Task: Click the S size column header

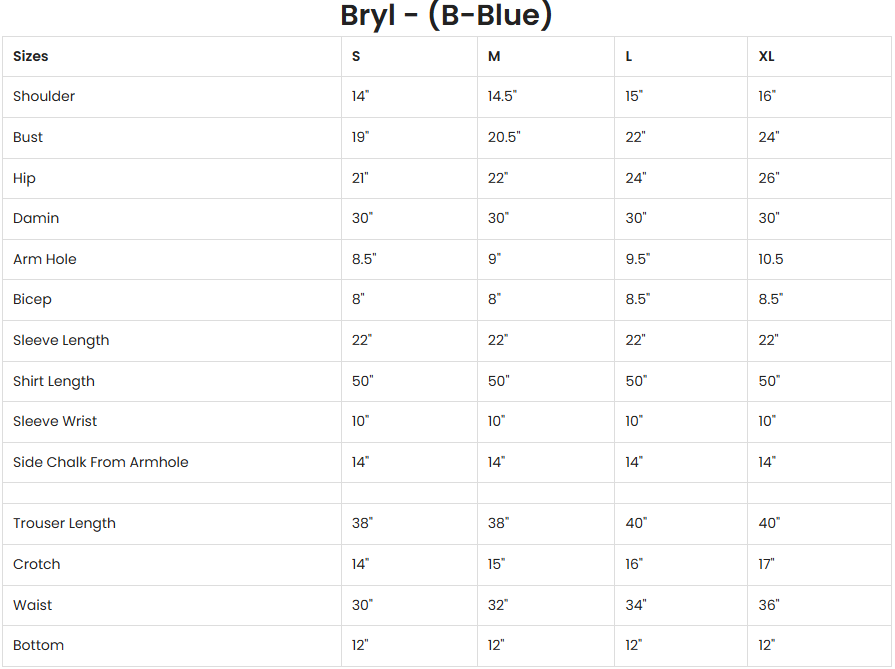Action: [356, 56]
